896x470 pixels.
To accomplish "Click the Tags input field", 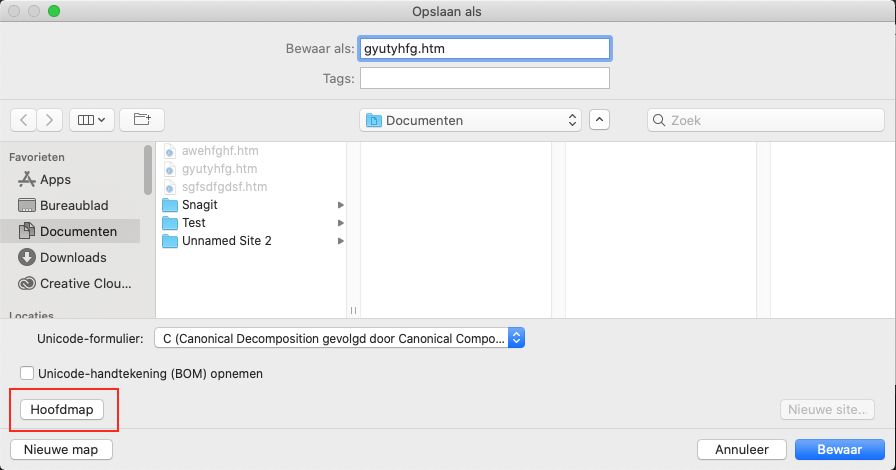I will point(485,78).
